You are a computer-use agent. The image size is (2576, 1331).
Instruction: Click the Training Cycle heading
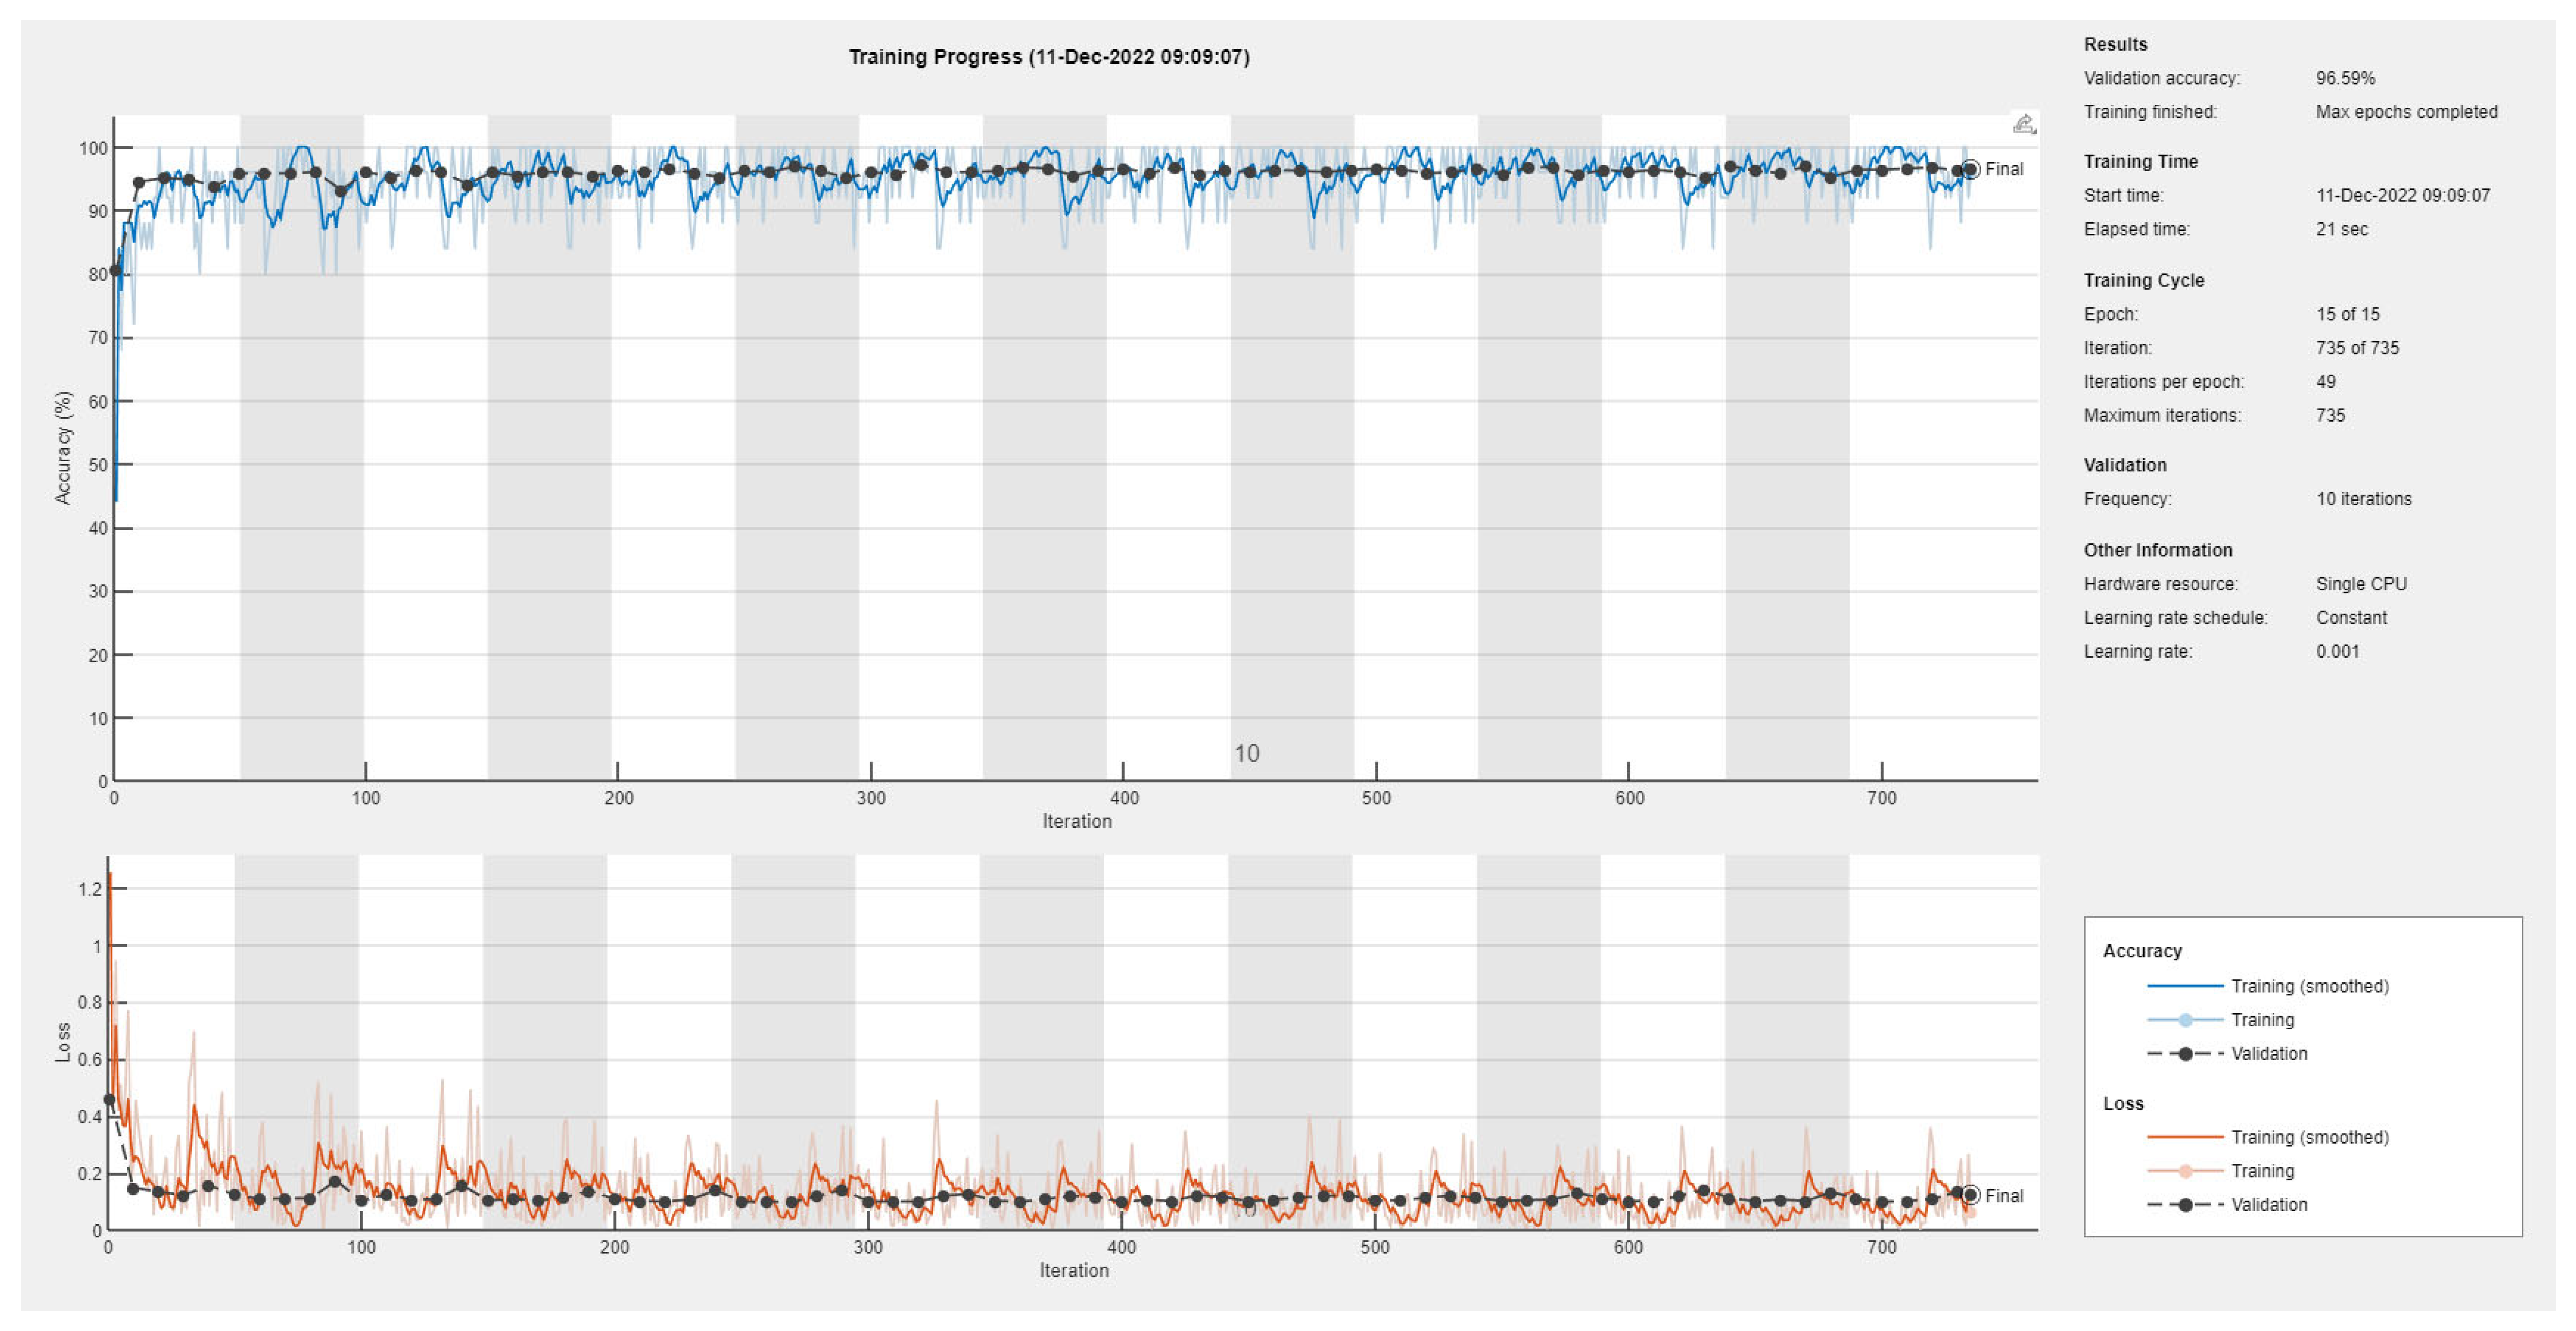[2143, 280]
